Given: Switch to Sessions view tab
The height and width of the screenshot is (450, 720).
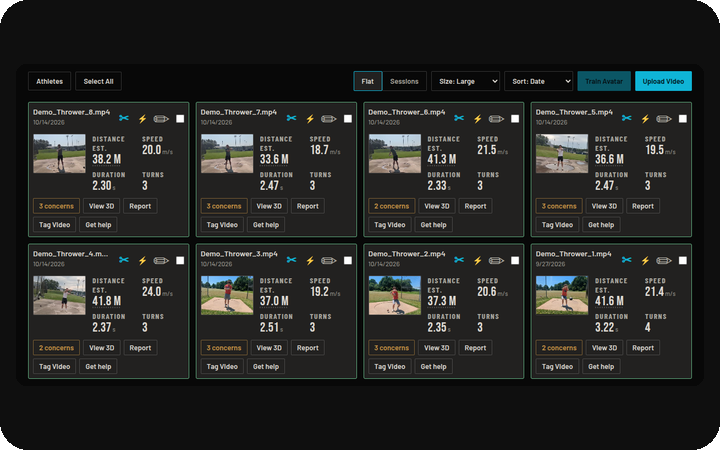Looking at the screenshot, I should coord(404,81).
